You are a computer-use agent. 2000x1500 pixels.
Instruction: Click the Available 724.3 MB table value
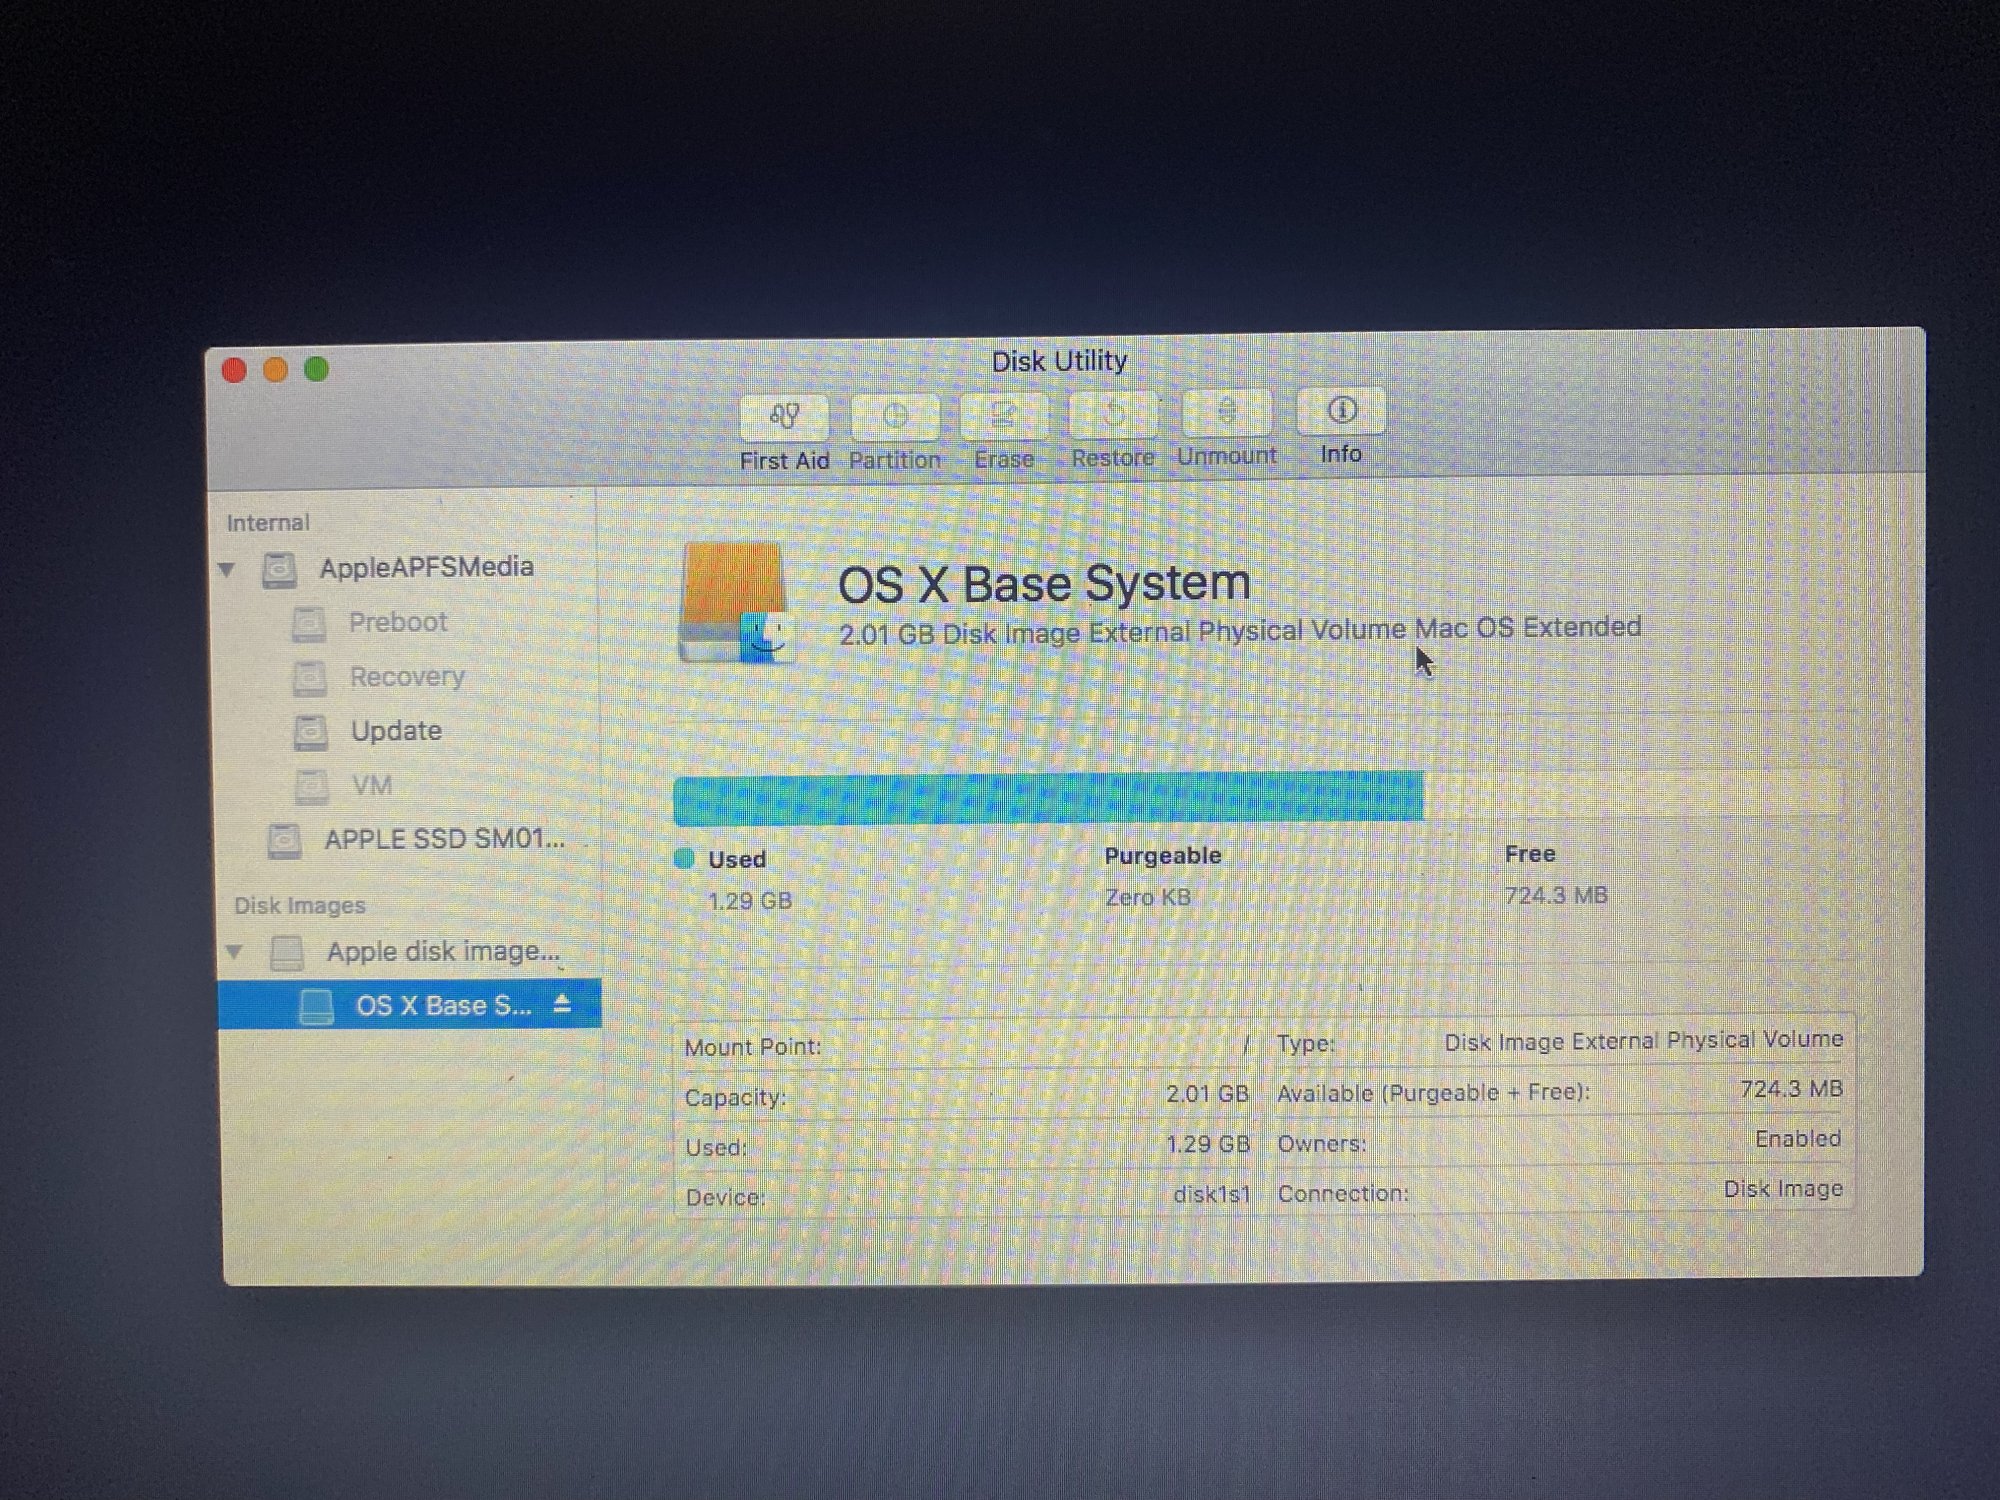1791,1089
